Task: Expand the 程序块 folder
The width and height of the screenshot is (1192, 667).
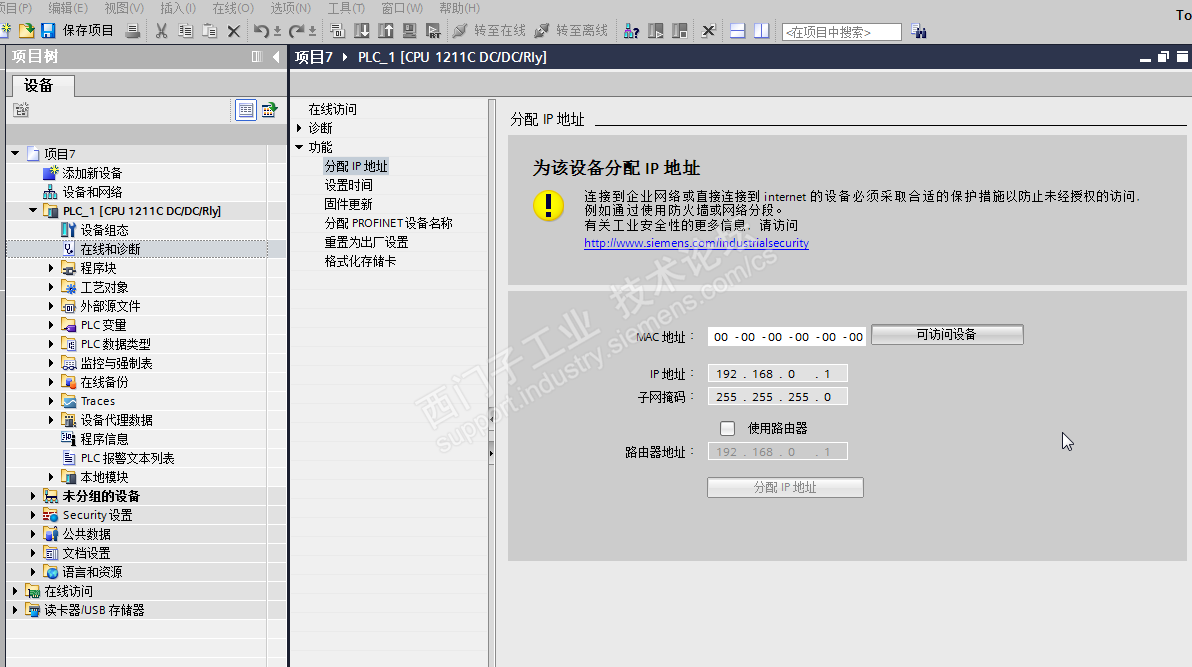Action: point(51,268)
